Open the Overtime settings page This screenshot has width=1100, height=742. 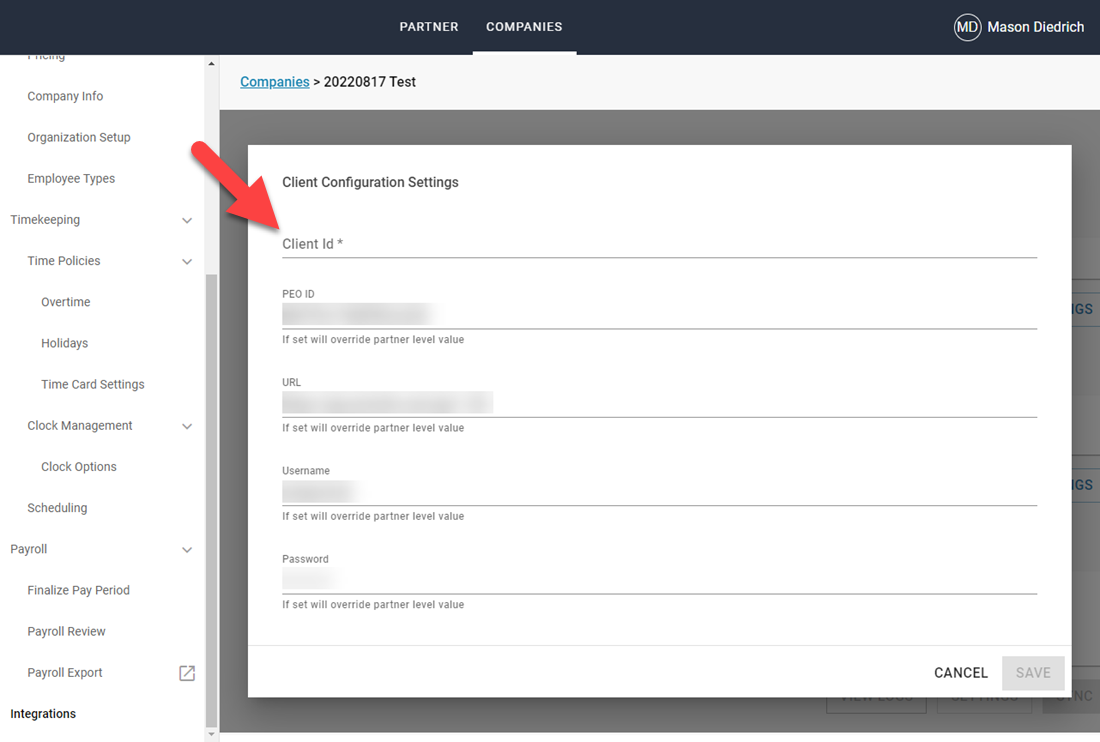(x=65, y=301)
